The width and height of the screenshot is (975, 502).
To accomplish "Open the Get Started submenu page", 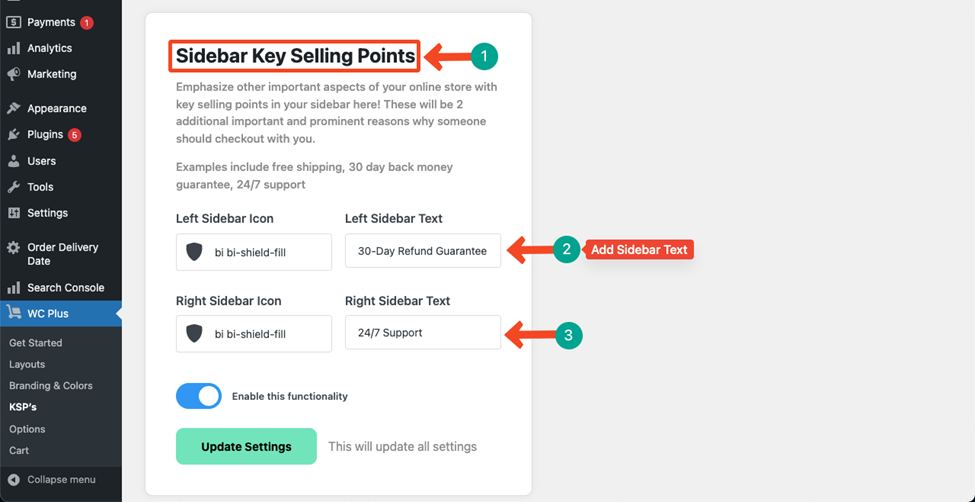I will pos(35,343).
